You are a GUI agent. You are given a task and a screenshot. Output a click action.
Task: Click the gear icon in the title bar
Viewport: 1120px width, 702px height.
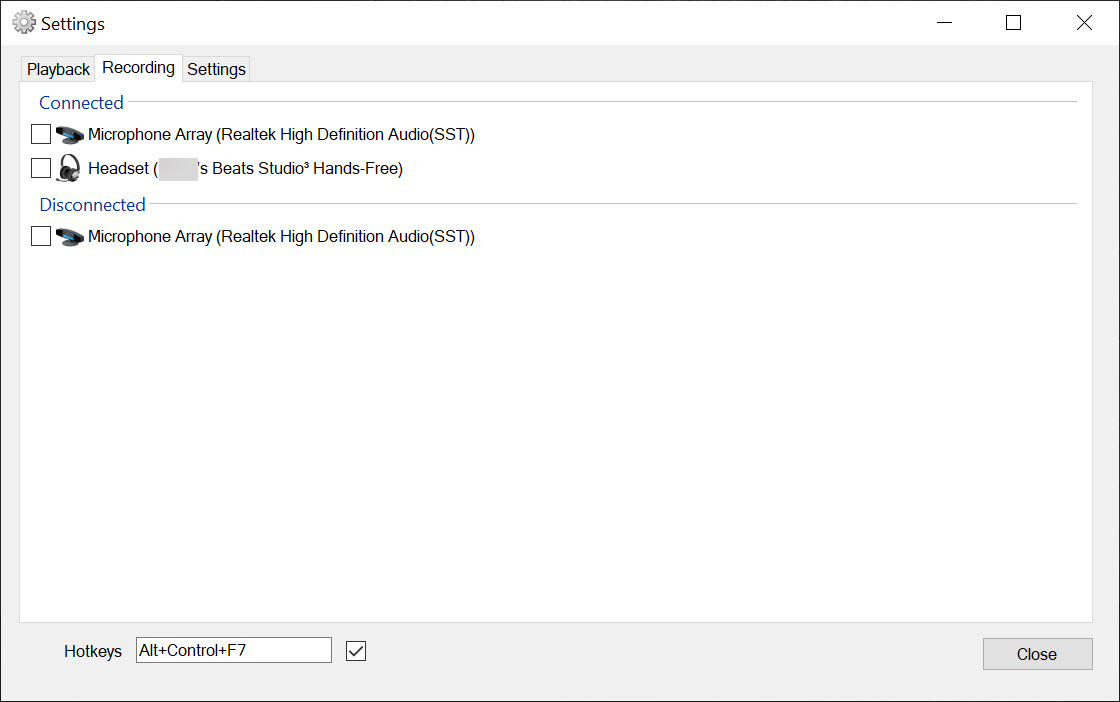[23, 23]
